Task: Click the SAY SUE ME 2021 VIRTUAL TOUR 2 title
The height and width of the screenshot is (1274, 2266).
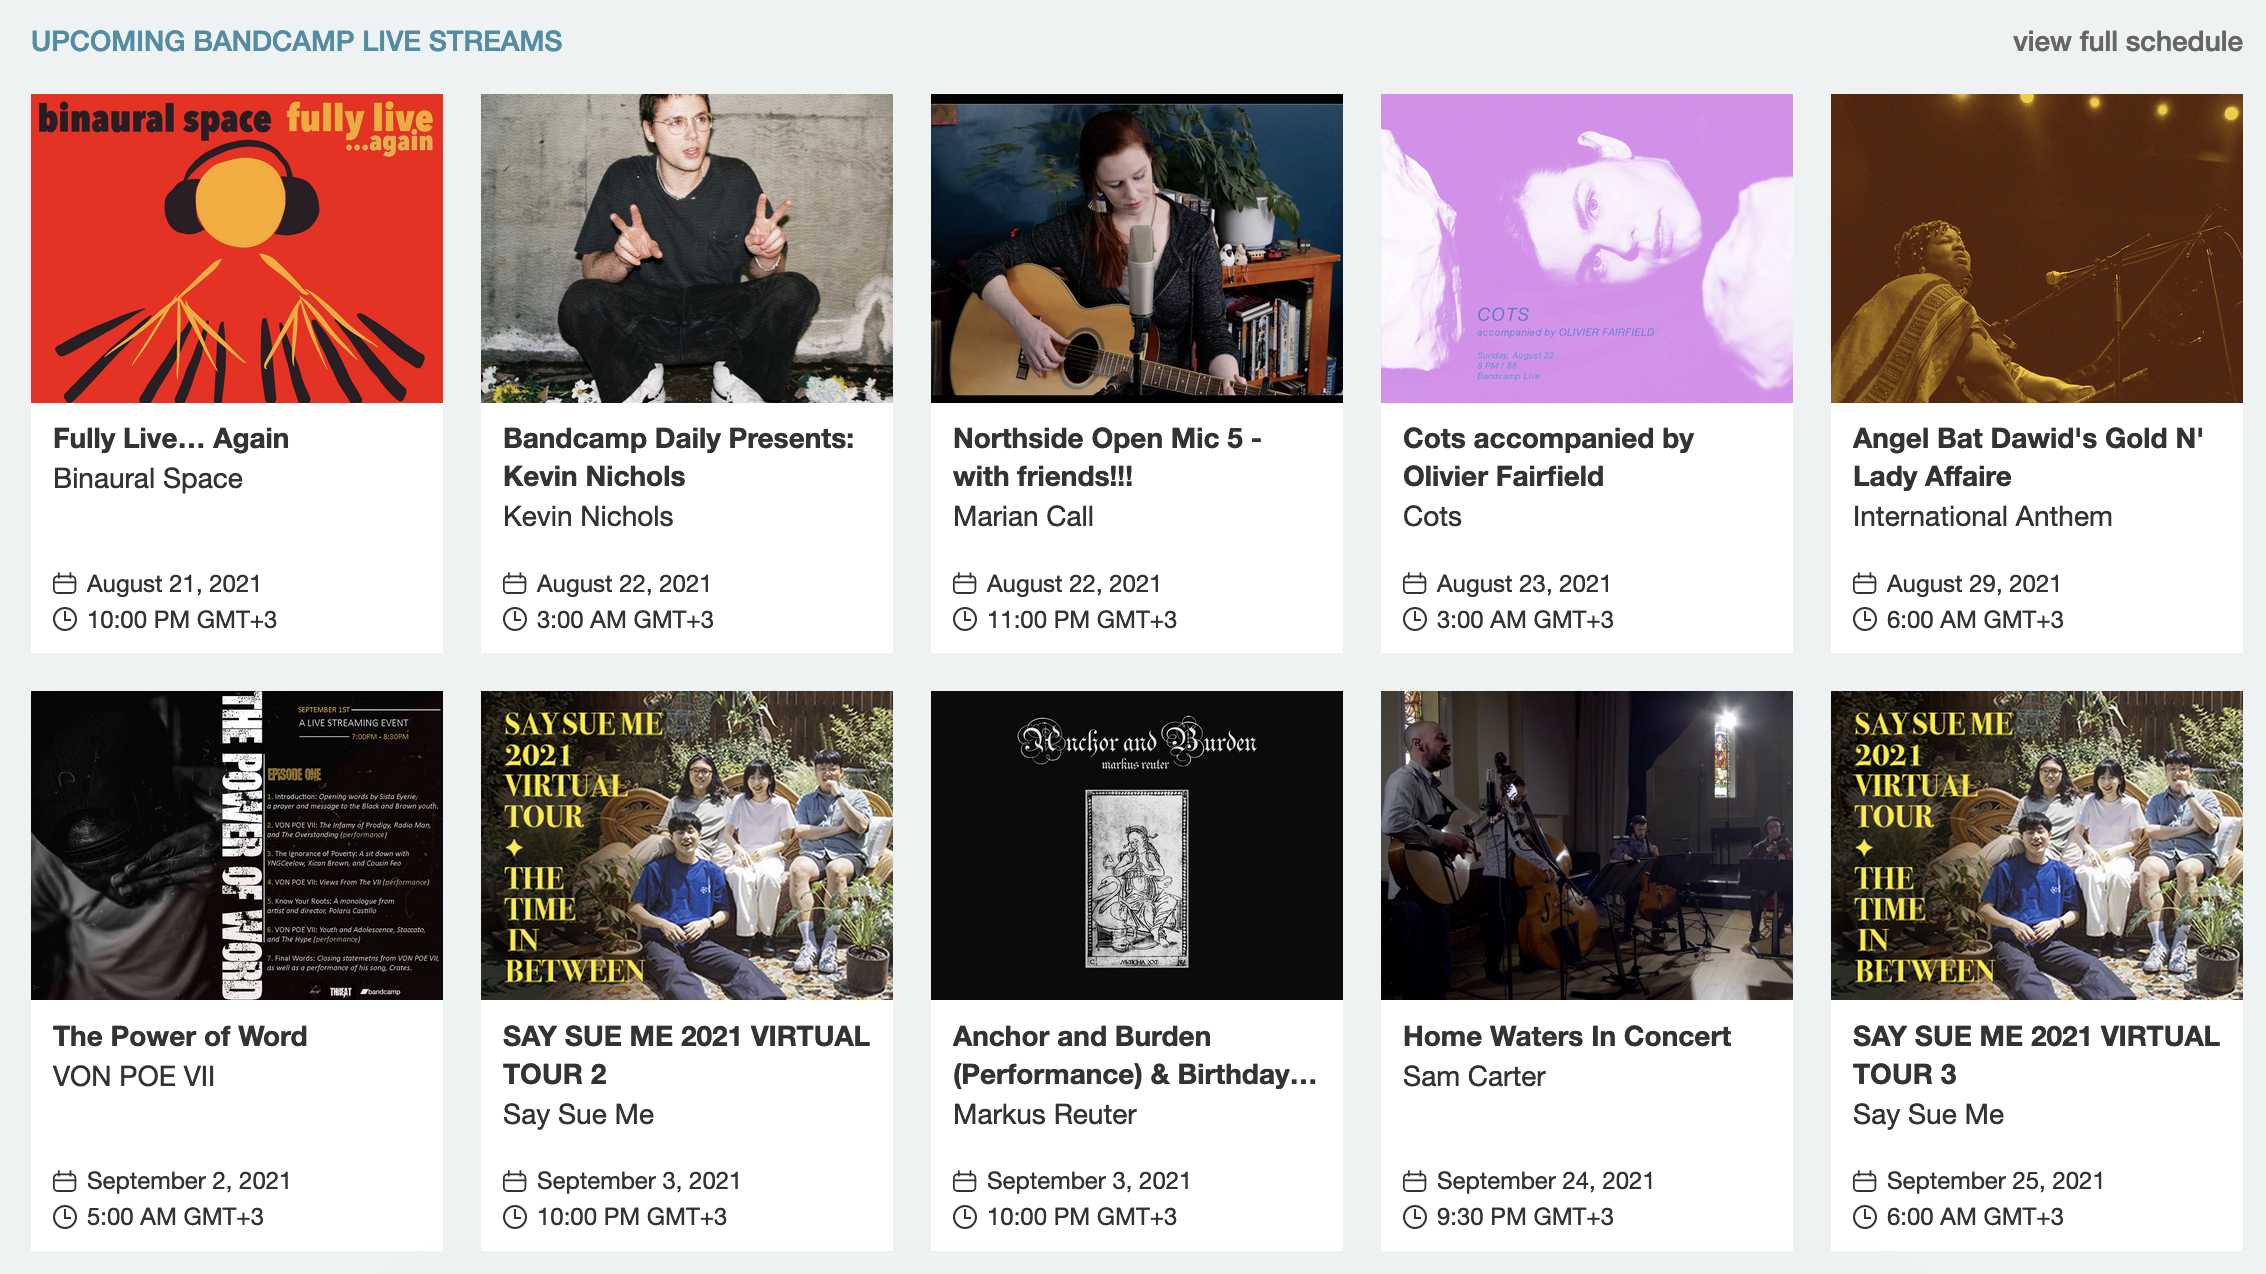Action: pos(685,1055)
